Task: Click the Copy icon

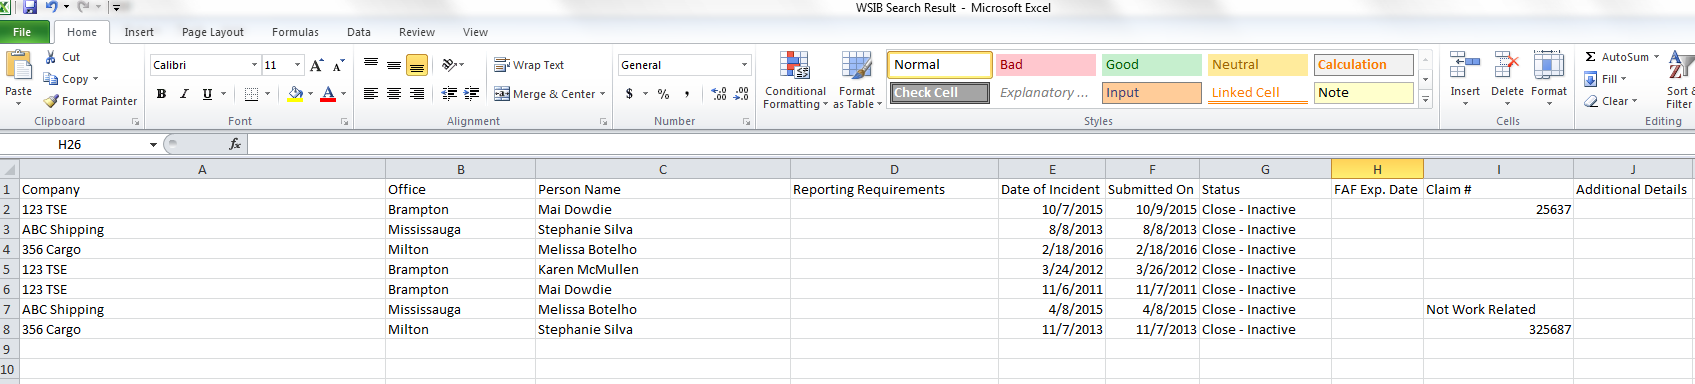Action: click(x=51, y=79)
